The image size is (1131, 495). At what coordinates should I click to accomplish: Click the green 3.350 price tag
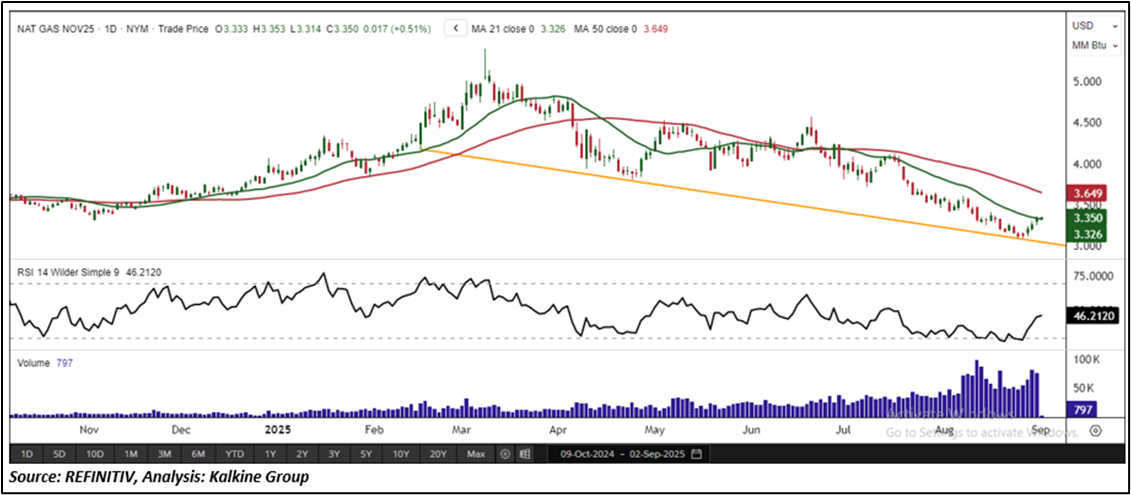click(x=1086, y=219)
